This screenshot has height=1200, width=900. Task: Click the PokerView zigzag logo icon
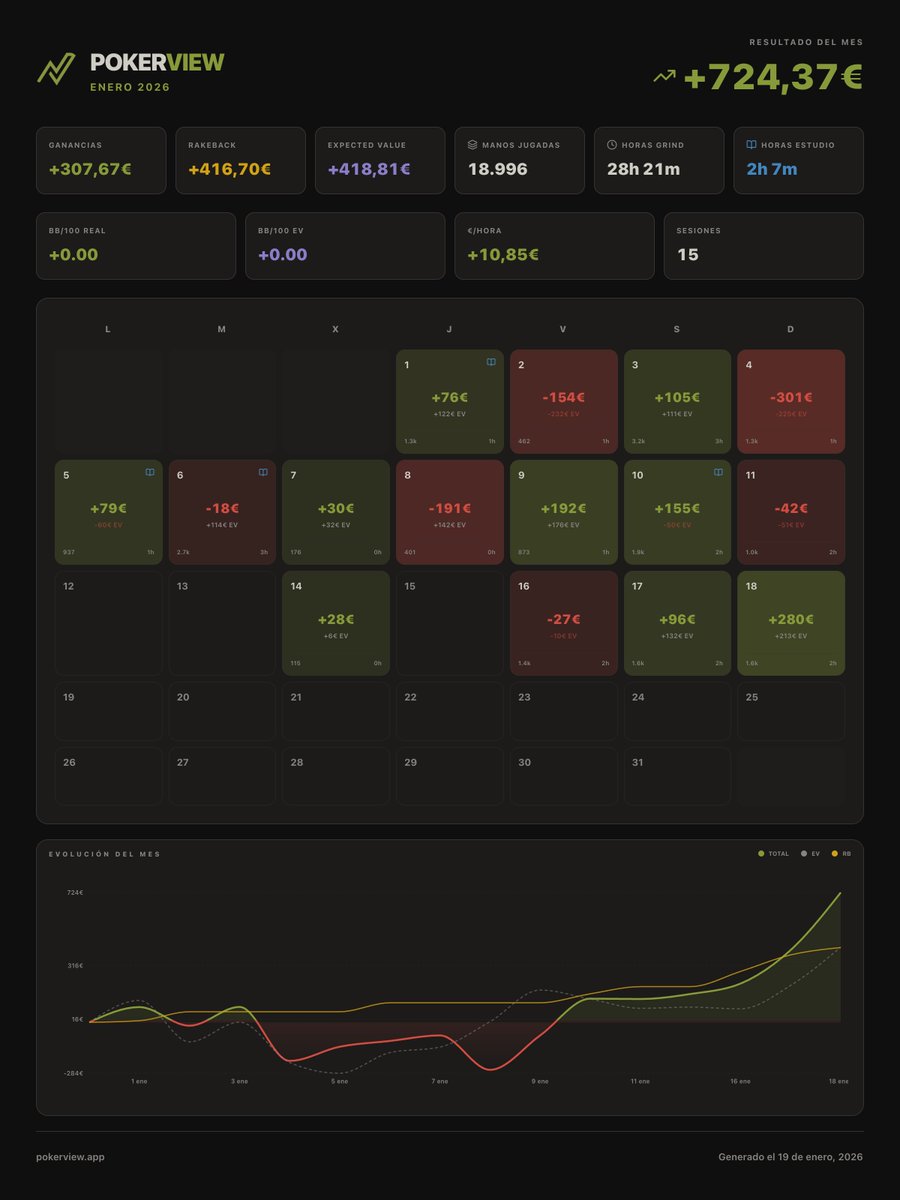(56, 68)
